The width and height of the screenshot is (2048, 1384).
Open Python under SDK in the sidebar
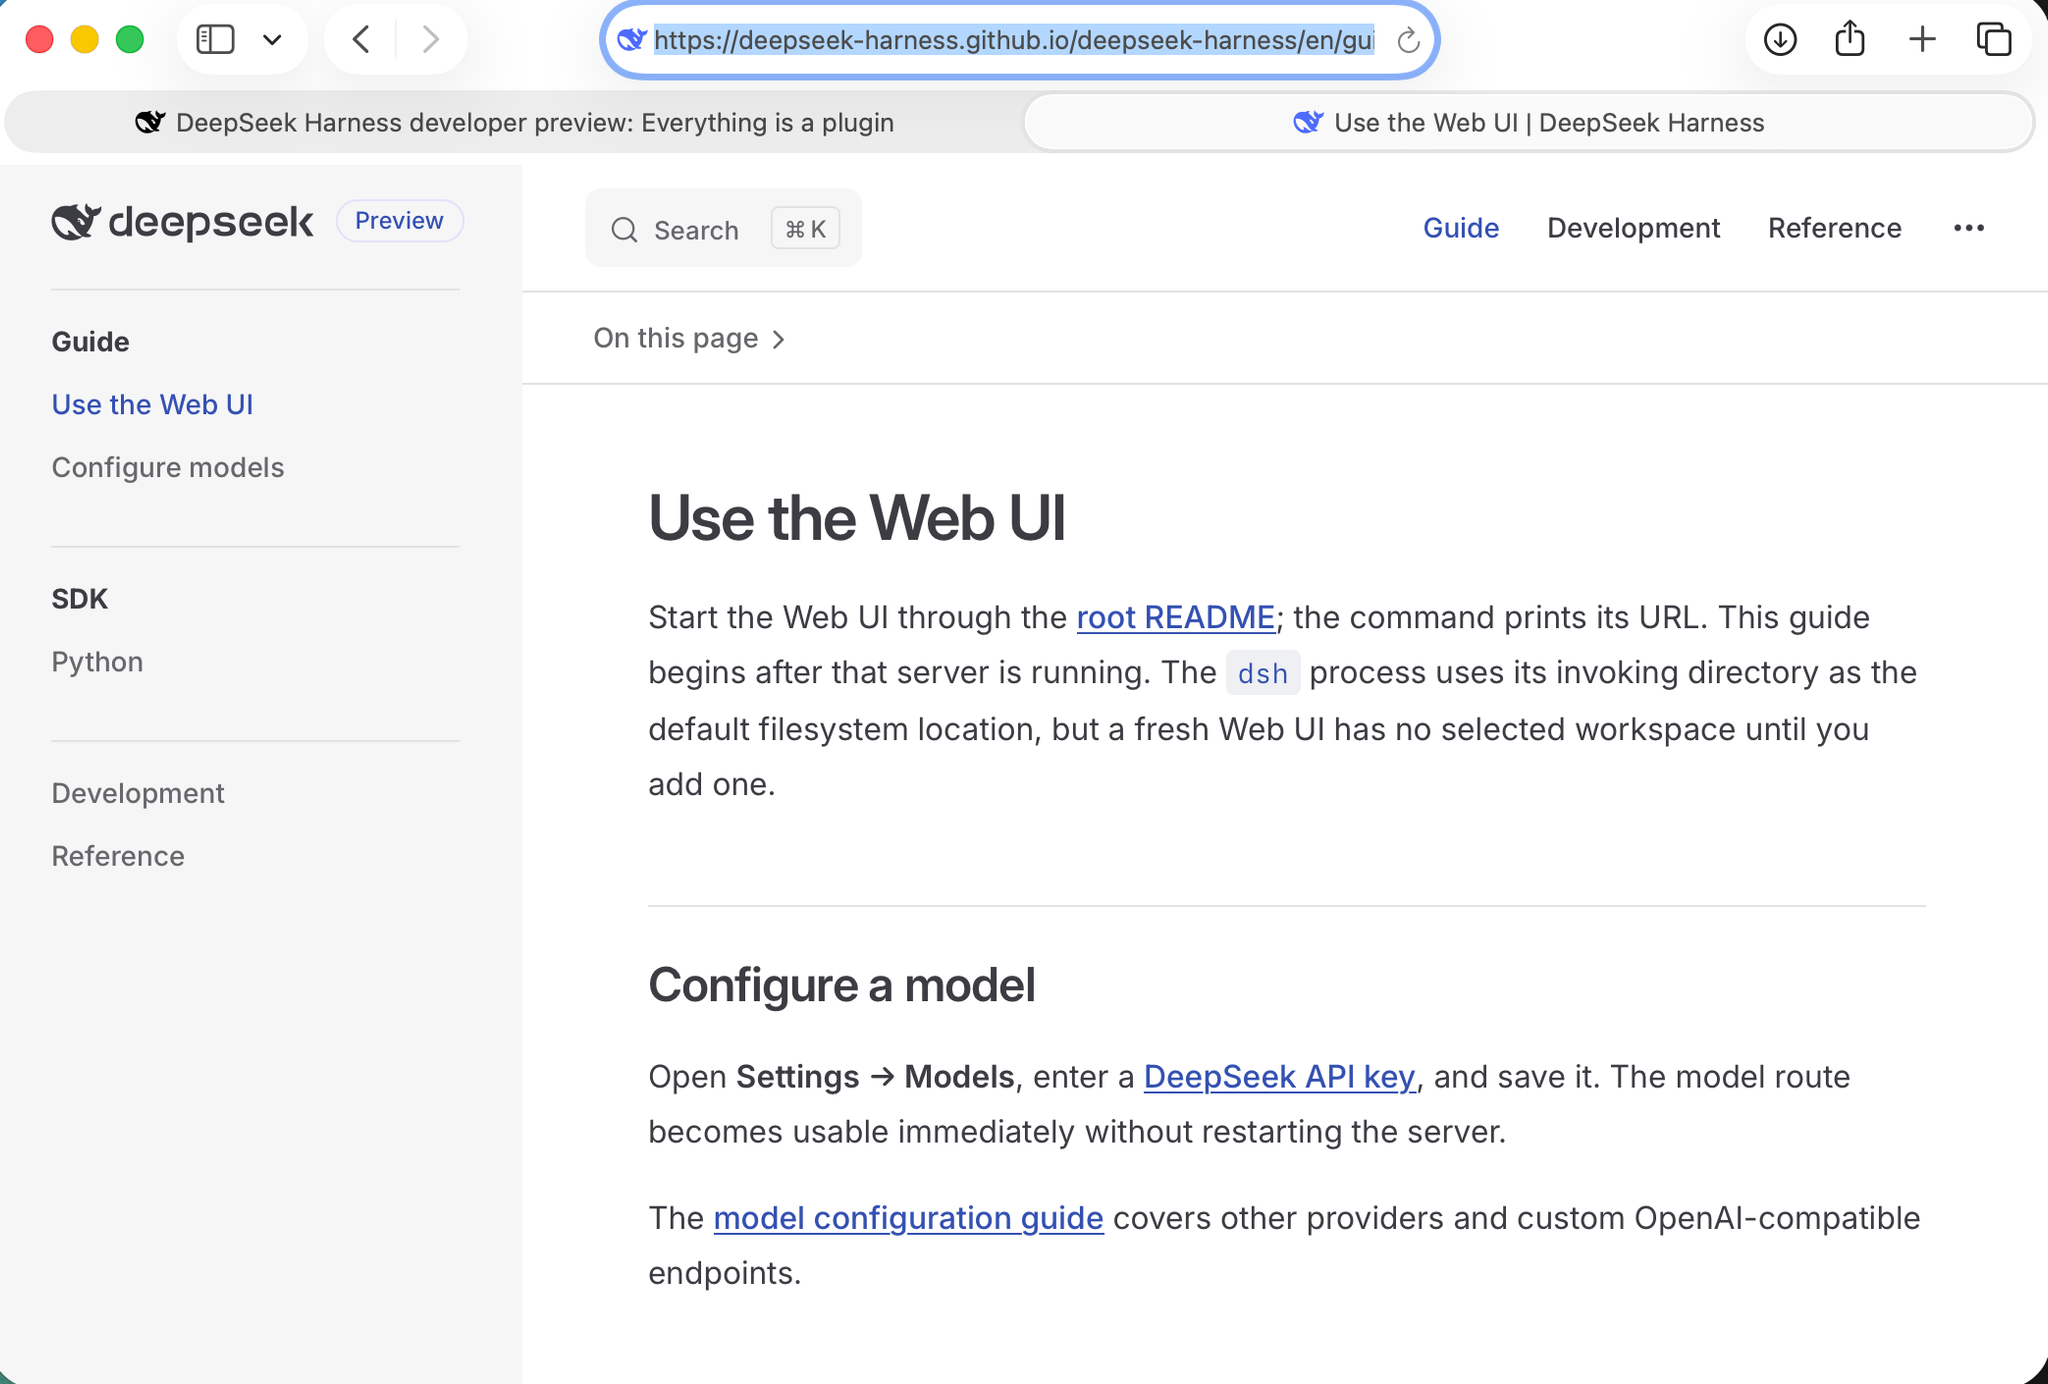point(97,661)
